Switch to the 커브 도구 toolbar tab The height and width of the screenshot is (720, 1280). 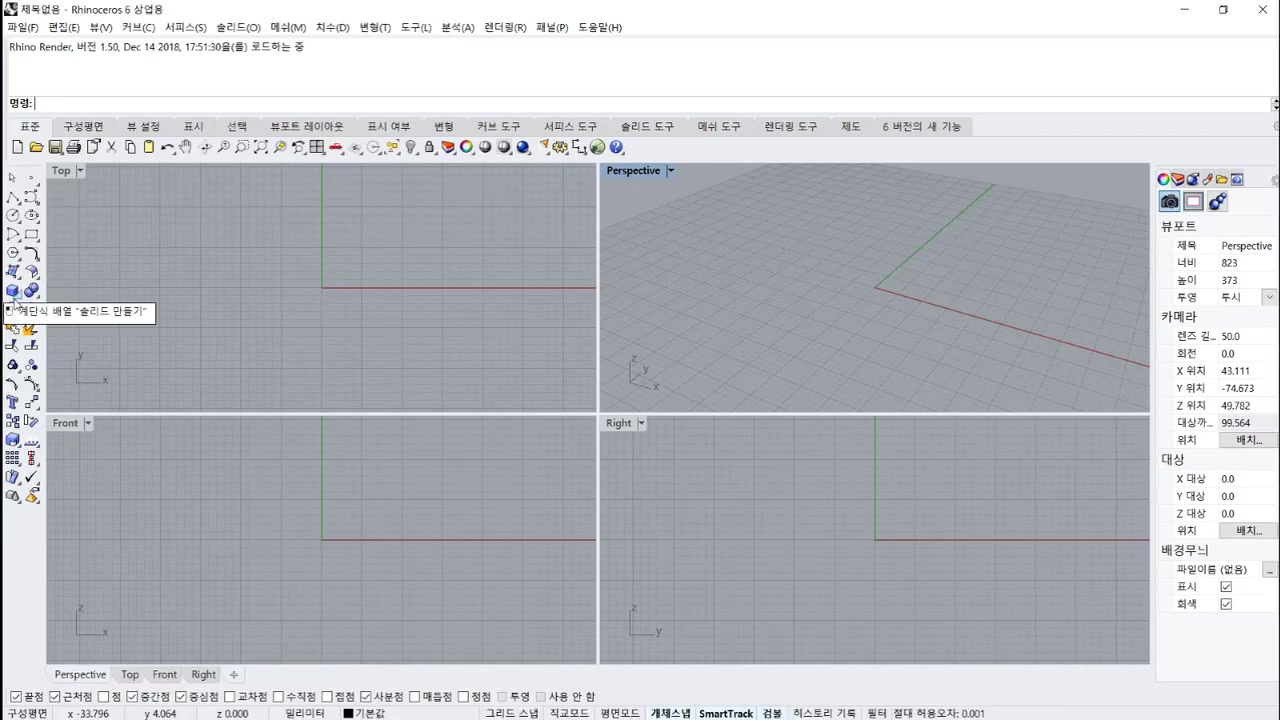click(498, 126)
